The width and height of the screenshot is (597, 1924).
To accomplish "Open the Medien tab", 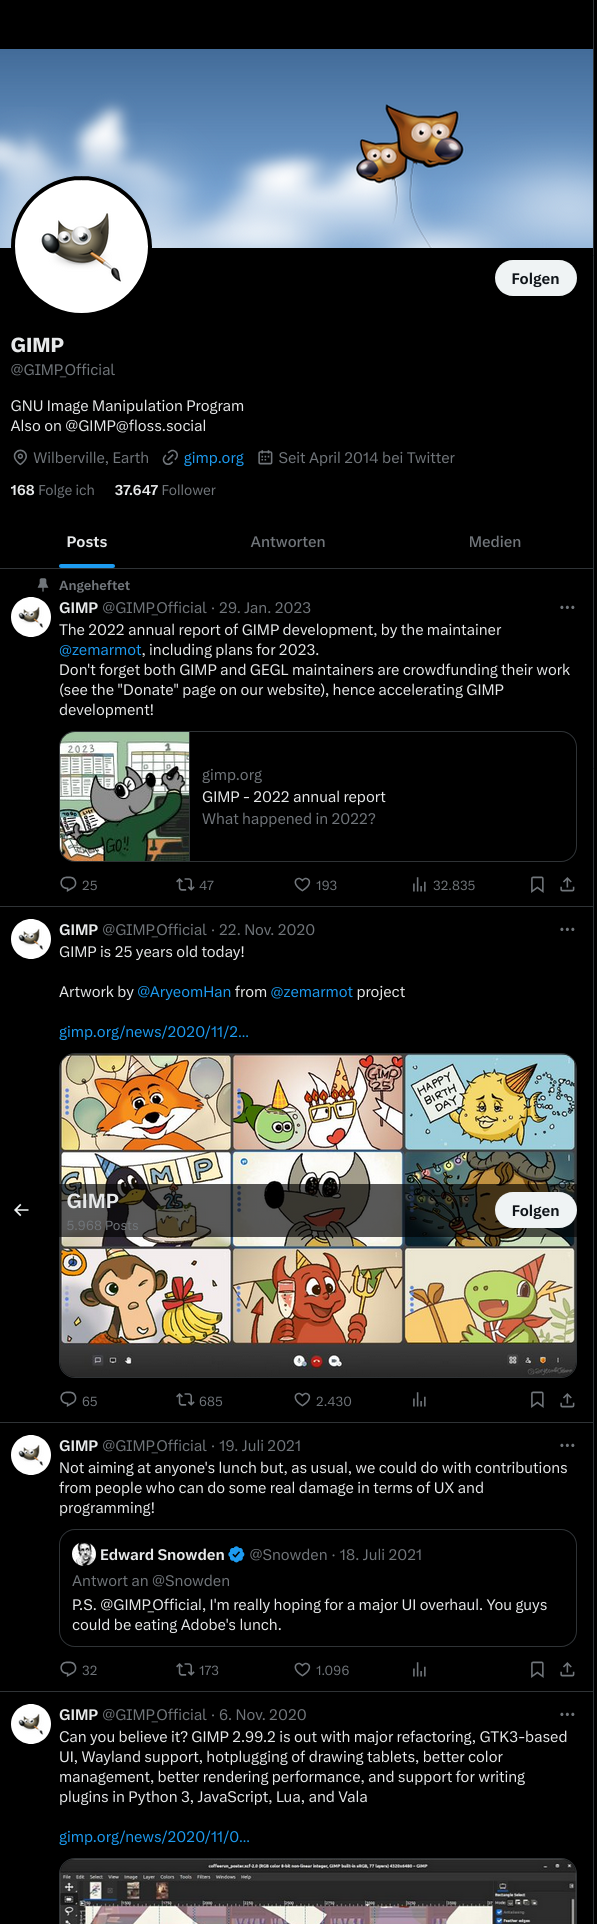I will click(494, 541).
